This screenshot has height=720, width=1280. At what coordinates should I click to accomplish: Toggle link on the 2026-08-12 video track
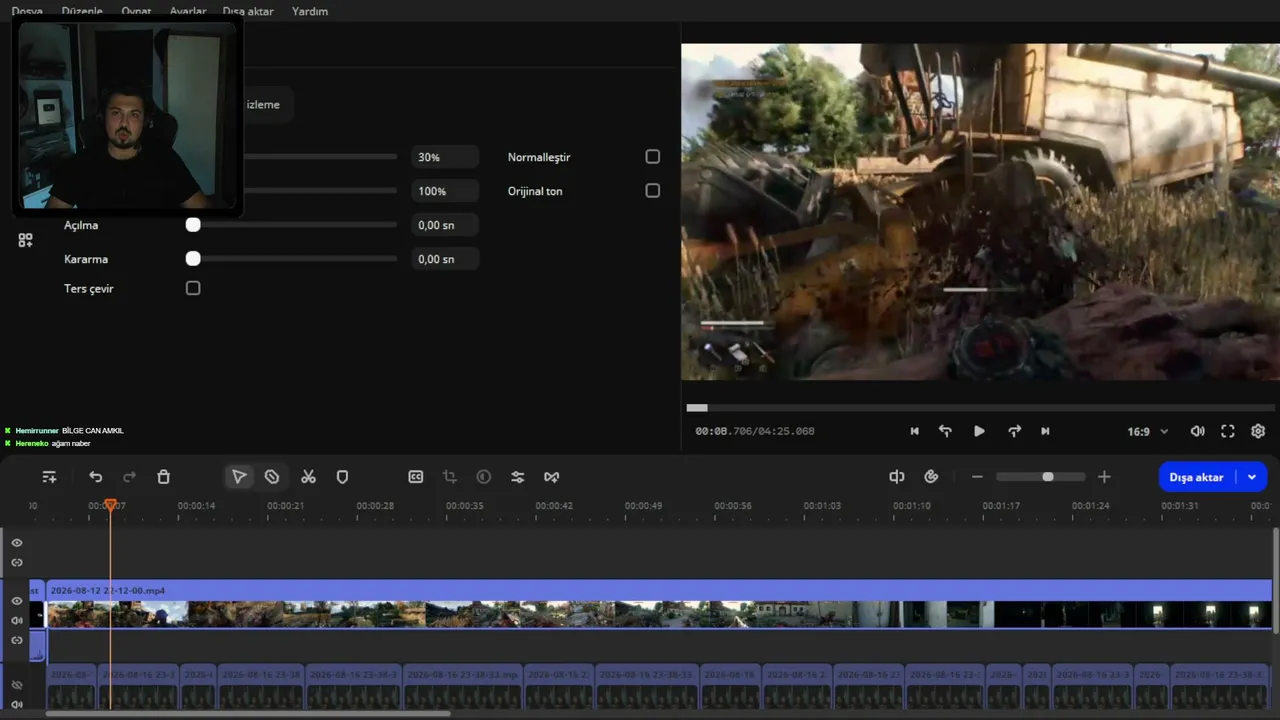click(x=17, y=640)
